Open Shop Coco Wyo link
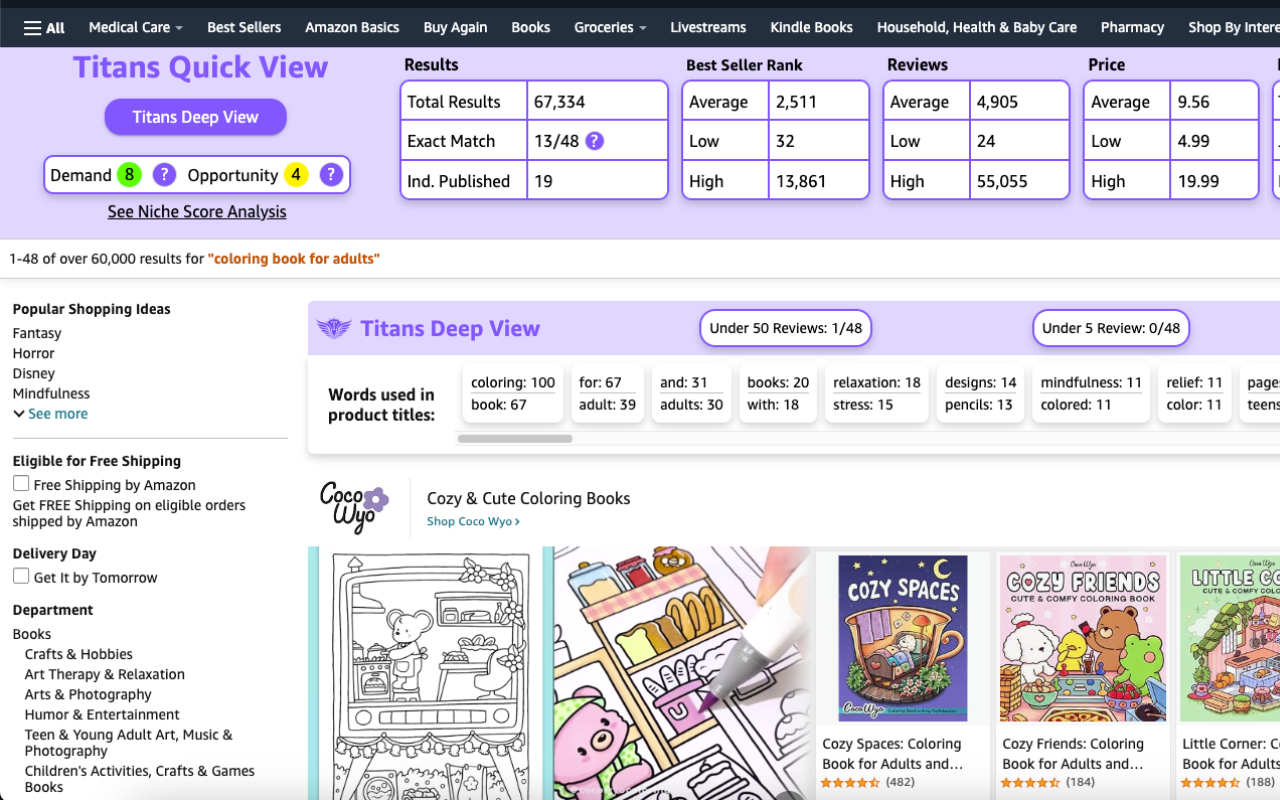The width and height of the screenshot is (1280, 800). point(473,521)
